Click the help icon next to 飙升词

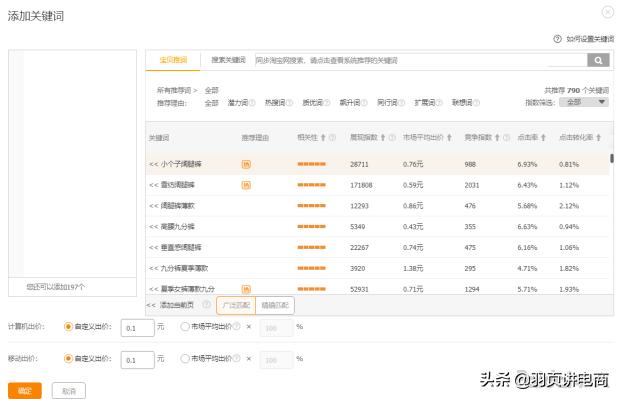(364, 103)
